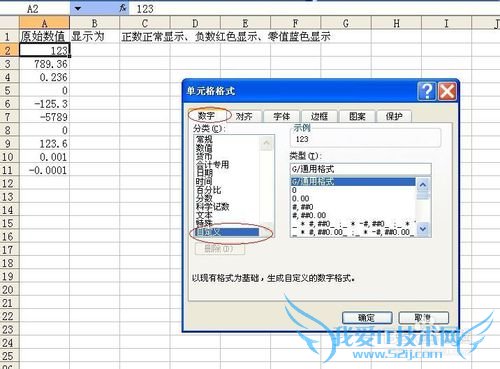Click type list scroll down arrow

[x=423, y=229]
